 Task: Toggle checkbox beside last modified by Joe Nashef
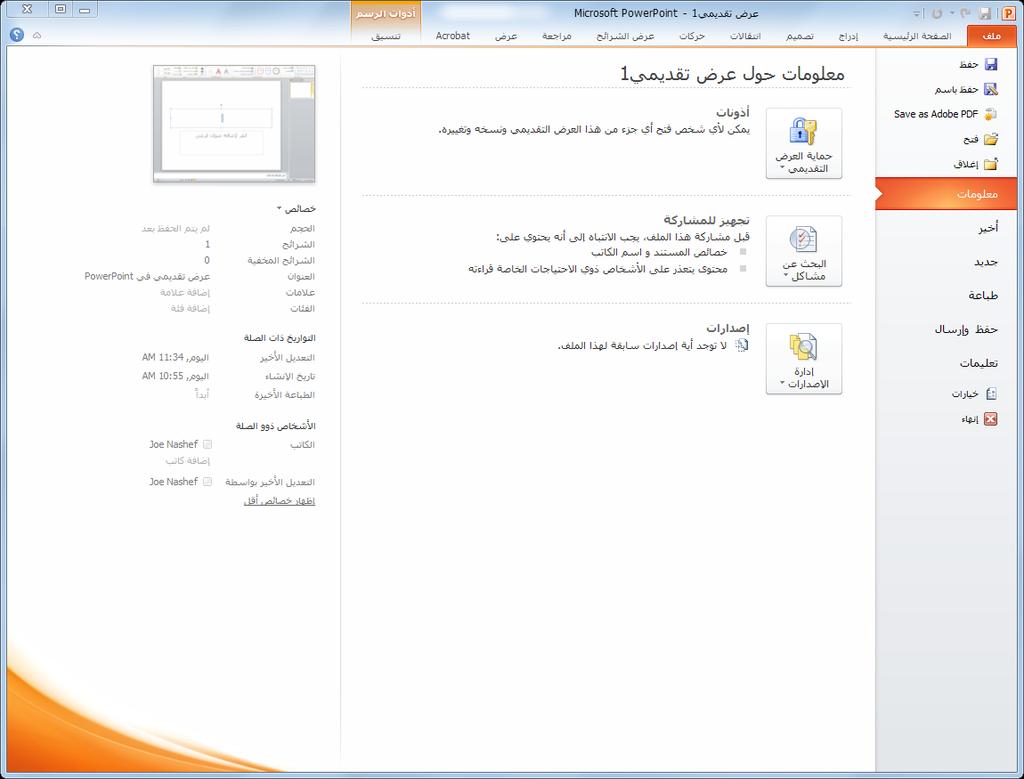click(x=207, y=481)
